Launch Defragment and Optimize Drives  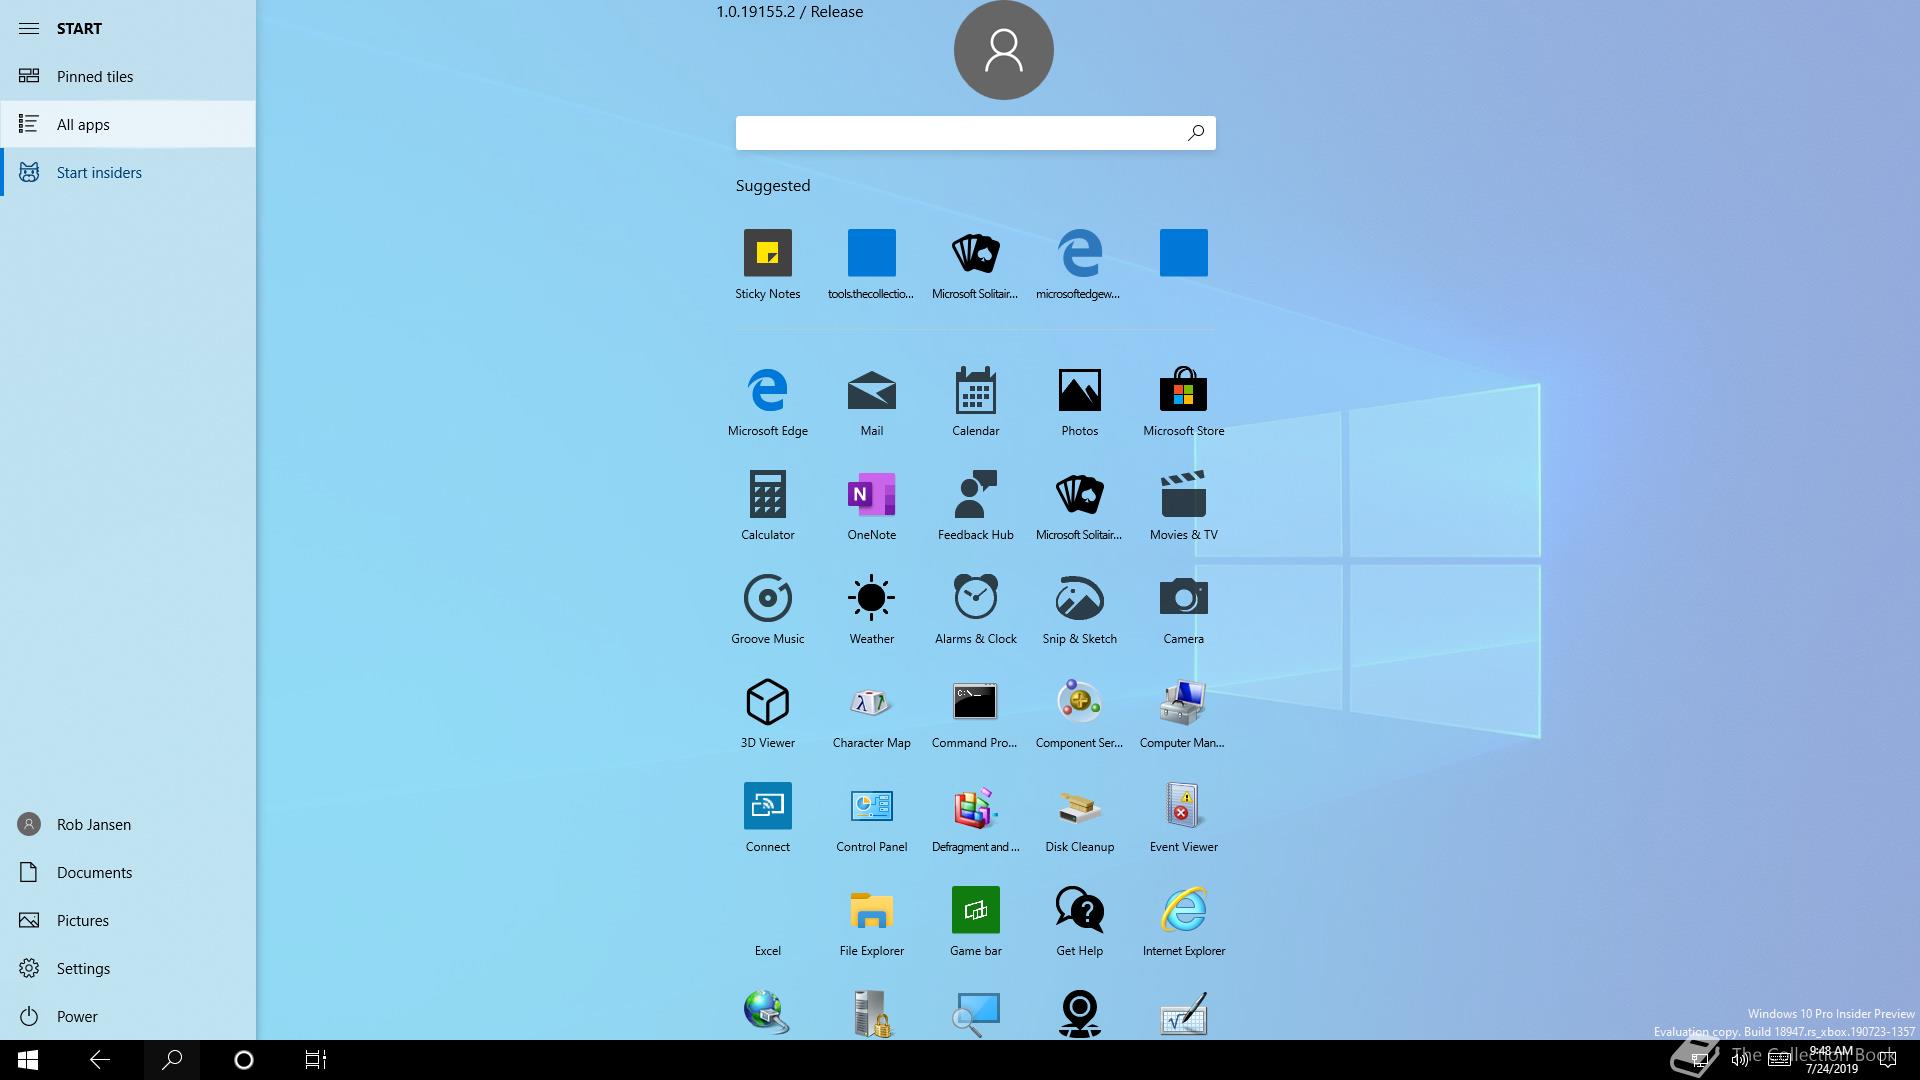pyautogui.click(x=975, y=817)
